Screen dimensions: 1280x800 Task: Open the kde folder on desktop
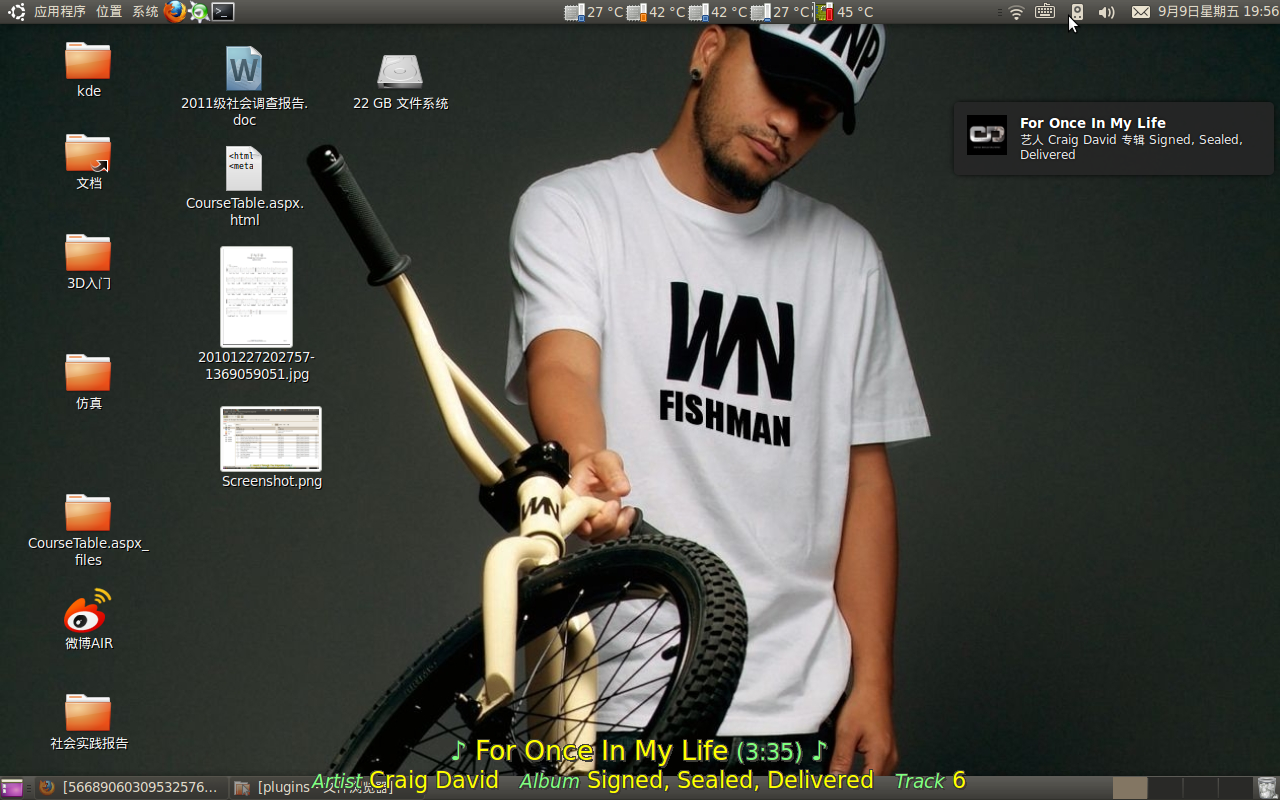coord(88,60)
